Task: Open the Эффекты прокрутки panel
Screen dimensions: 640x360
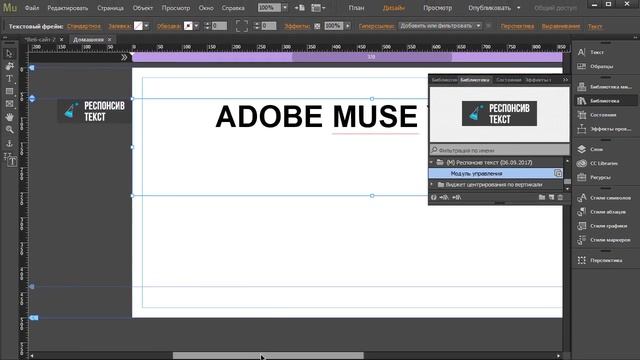Action: point(604,129)
